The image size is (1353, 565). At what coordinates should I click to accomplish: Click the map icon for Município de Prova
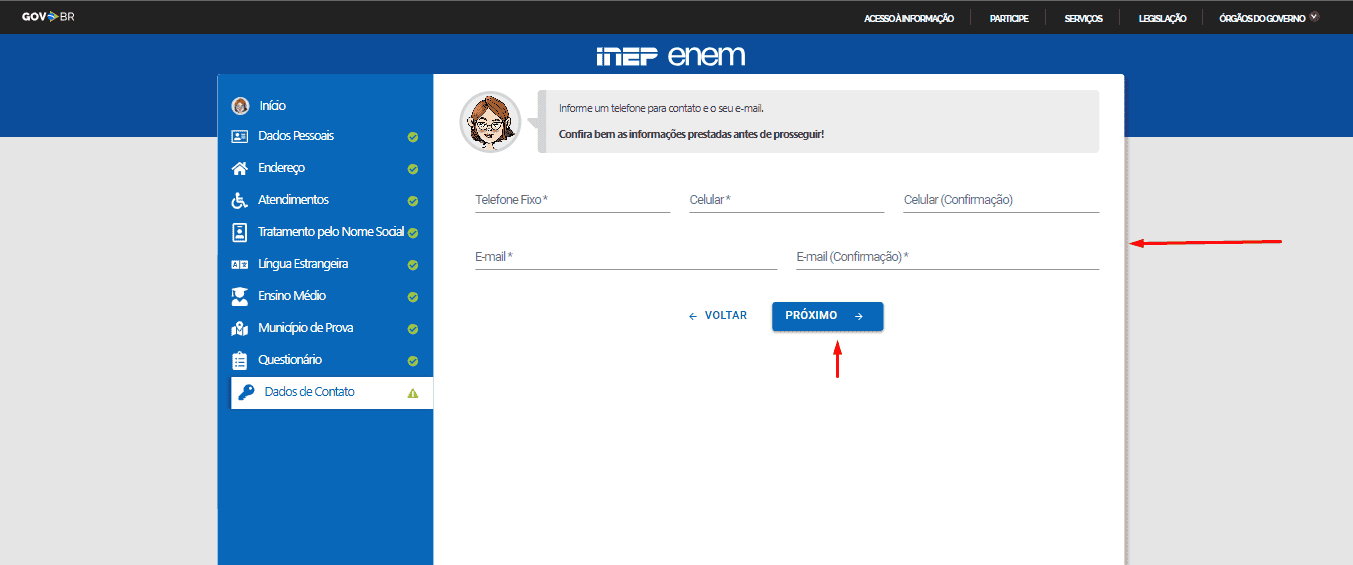239,328
